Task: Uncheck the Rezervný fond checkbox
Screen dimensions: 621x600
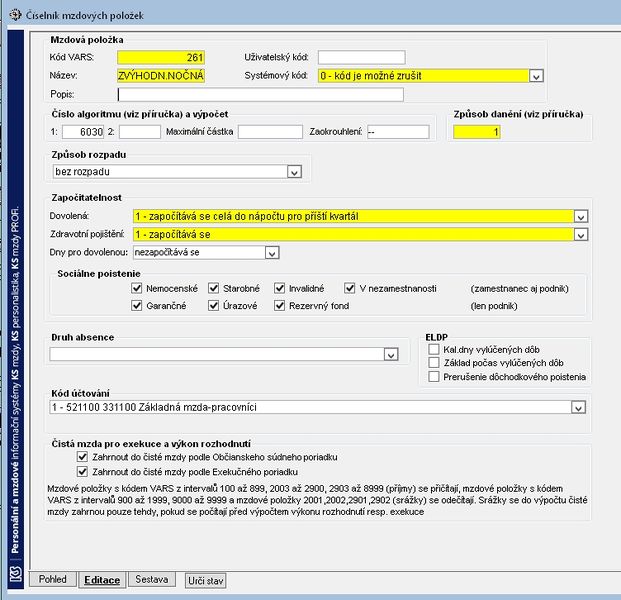Action: (x=280, y=305)
